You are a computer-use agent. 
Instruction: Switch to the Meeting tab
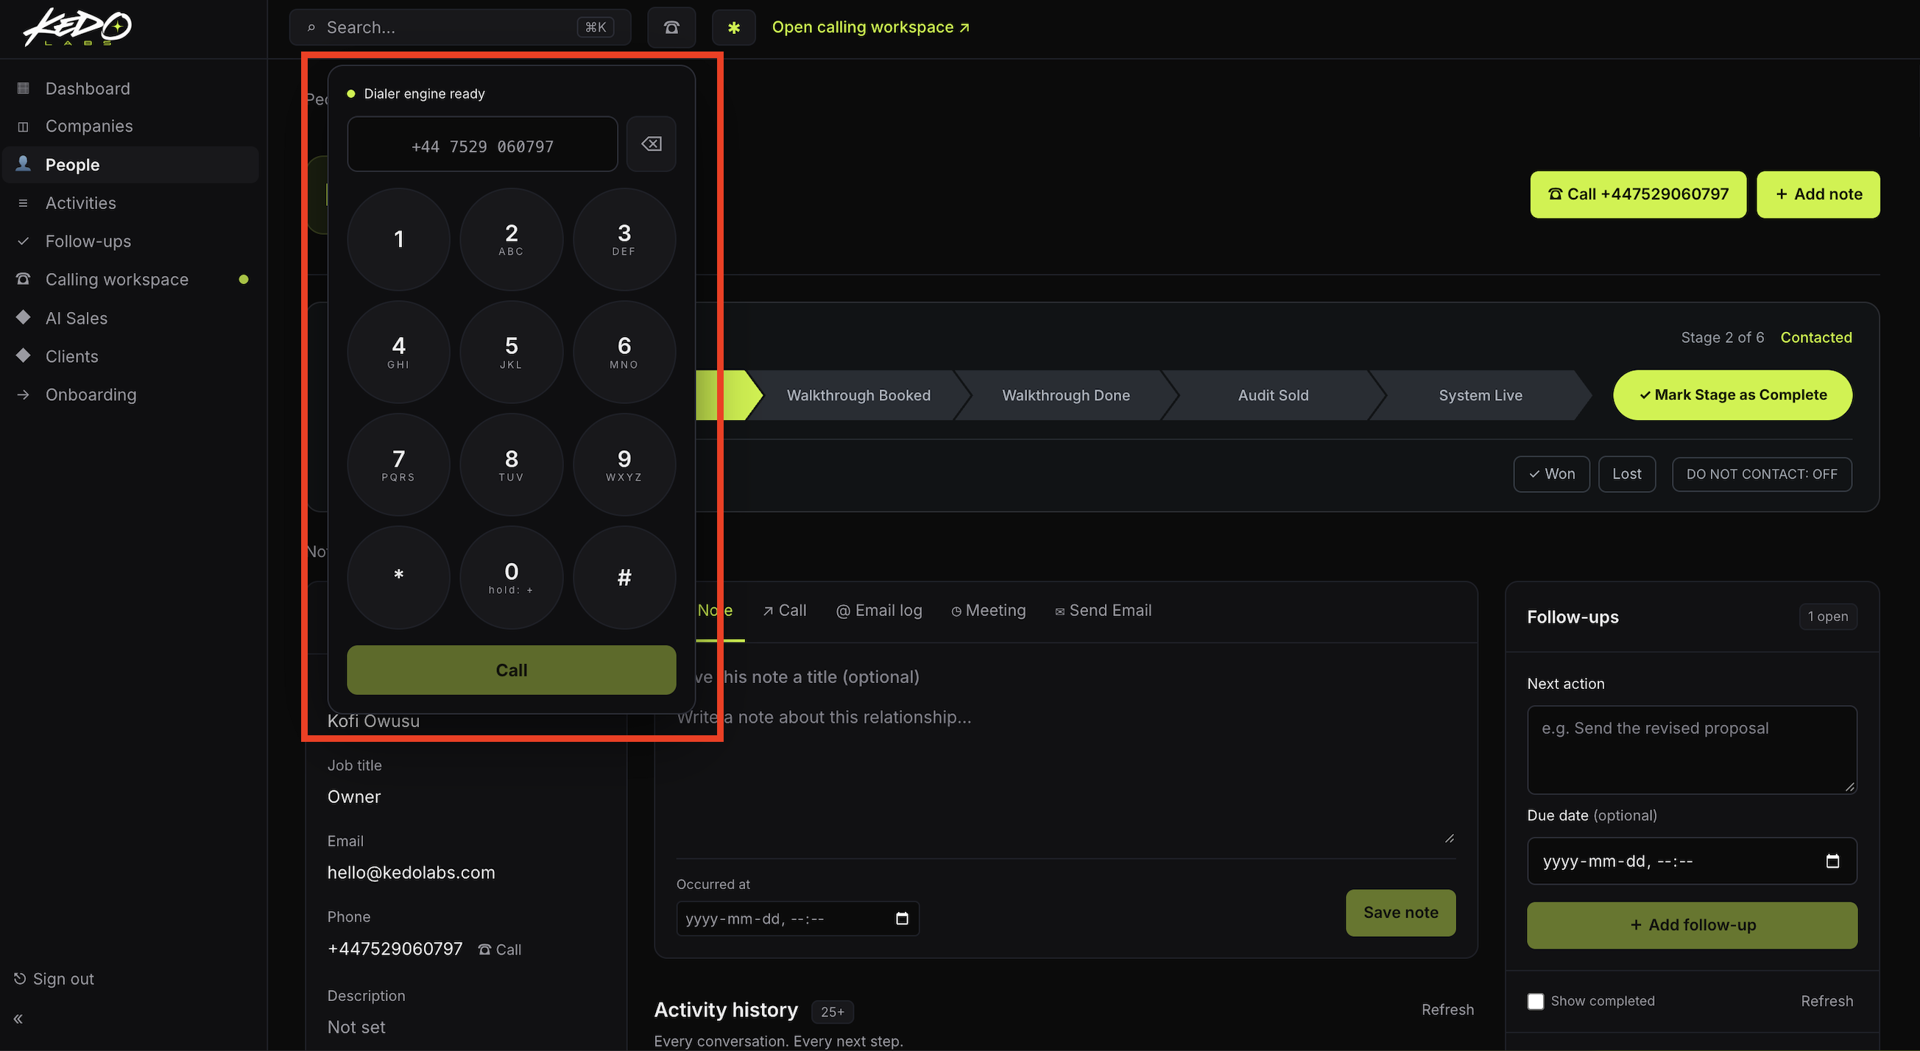click(x=988, y=610)
